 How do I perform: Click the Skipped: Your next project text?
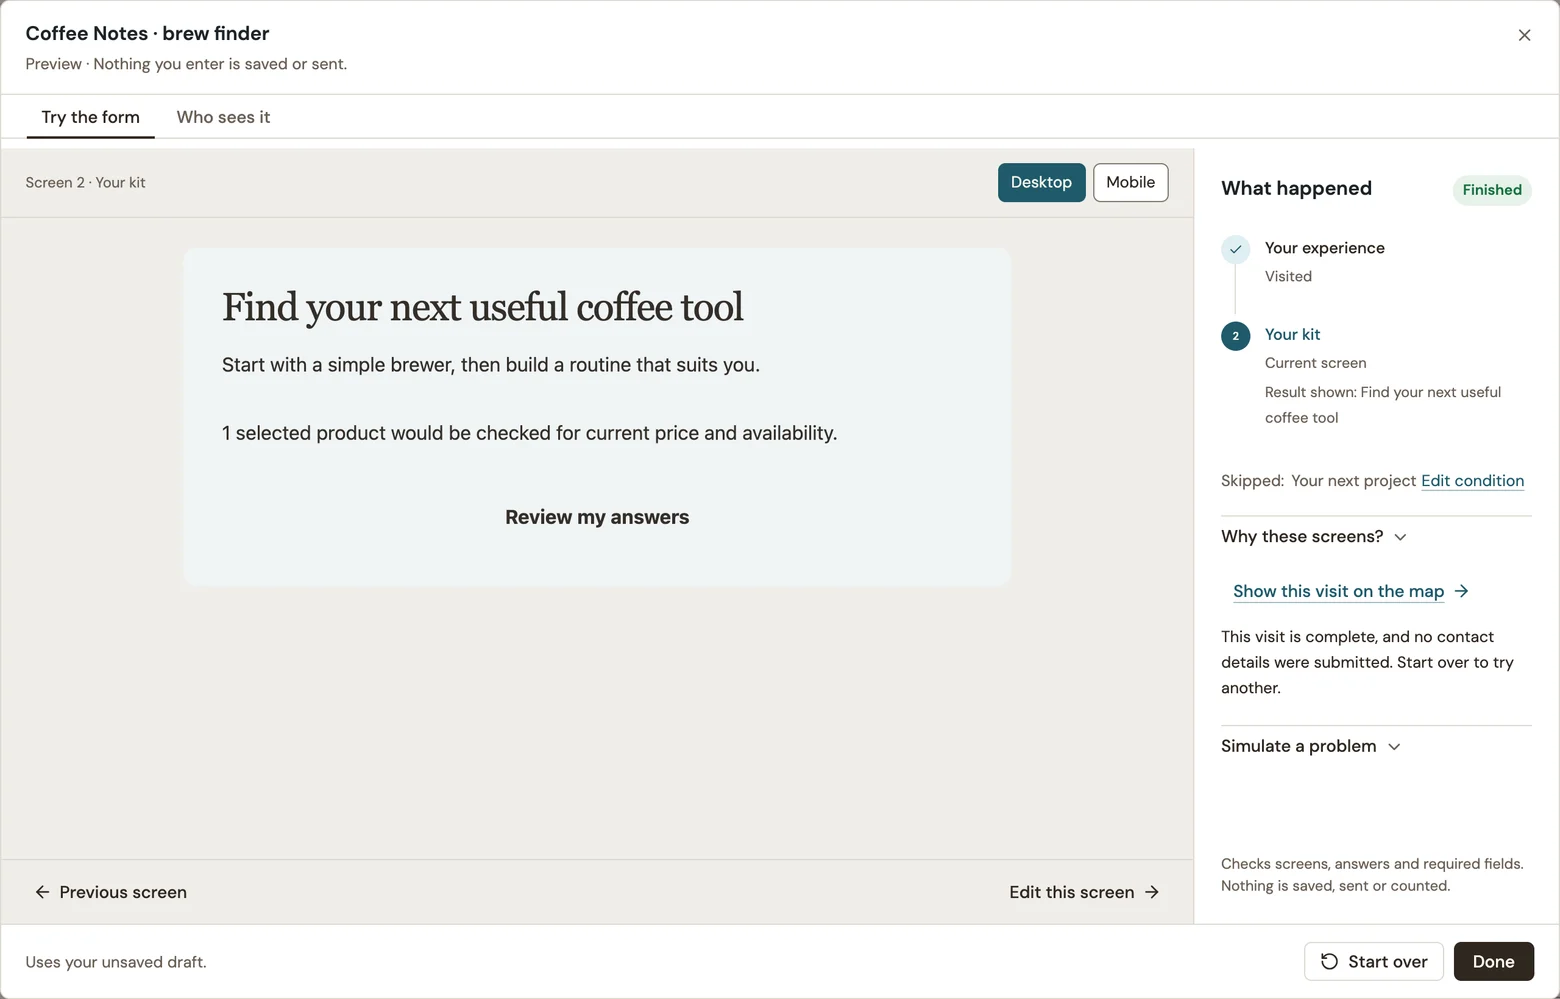(1318, 481)
